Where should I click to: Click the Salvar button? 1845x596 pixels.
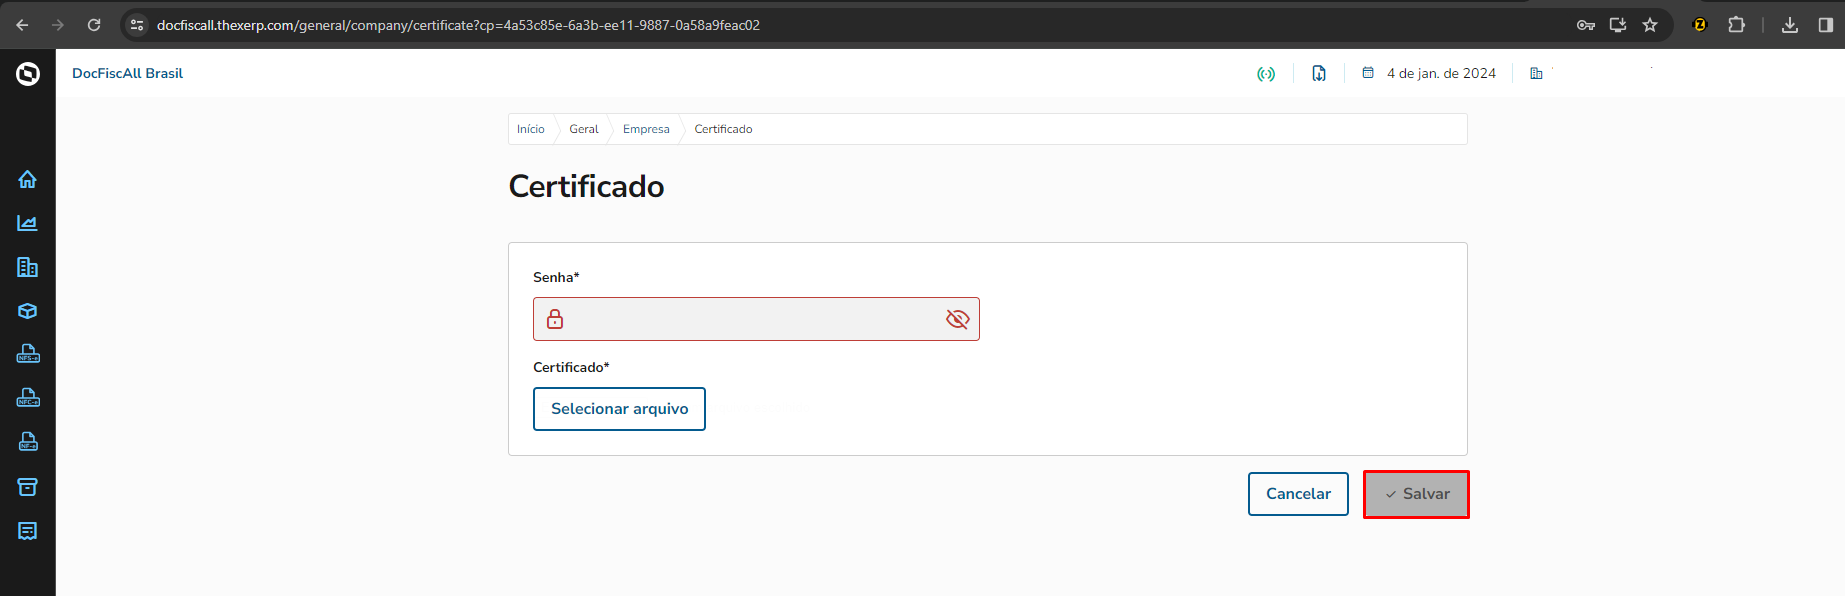[x=1416, y=494]
